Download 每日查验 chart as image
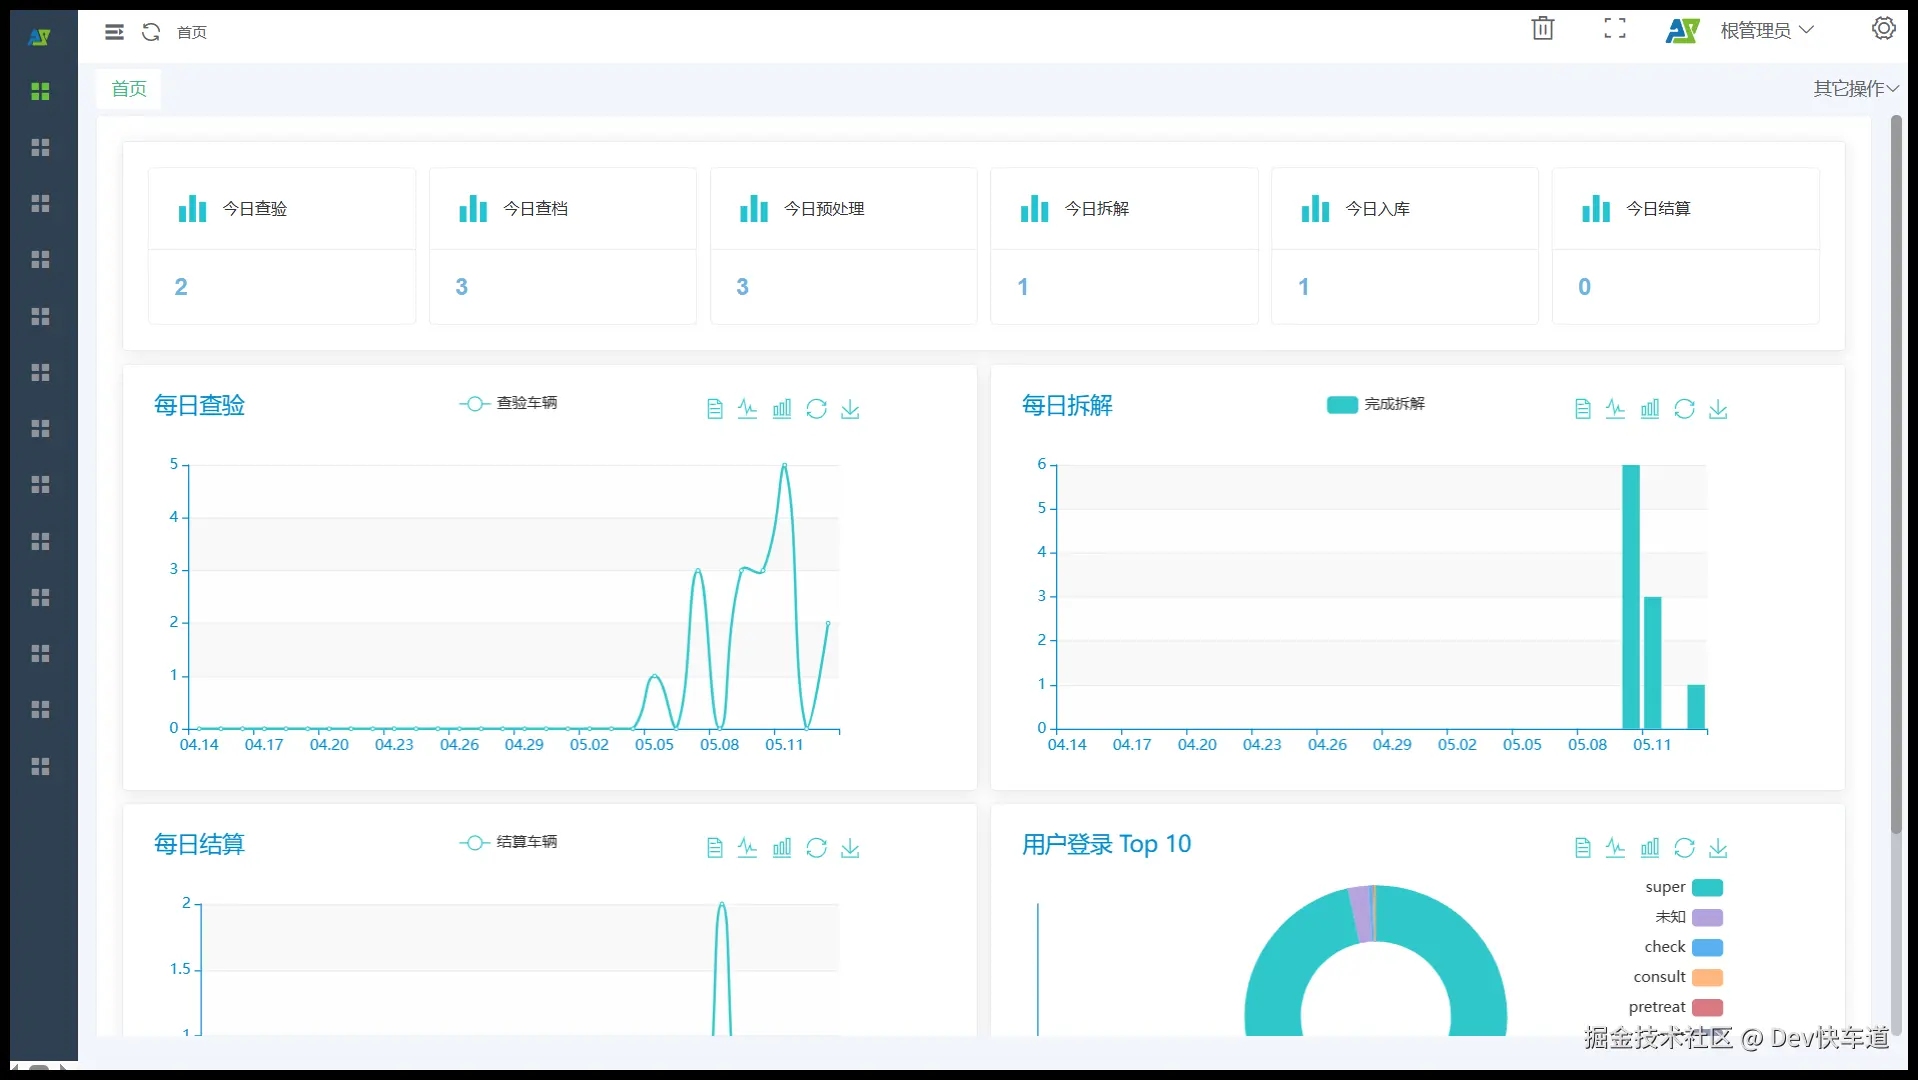 850,409
